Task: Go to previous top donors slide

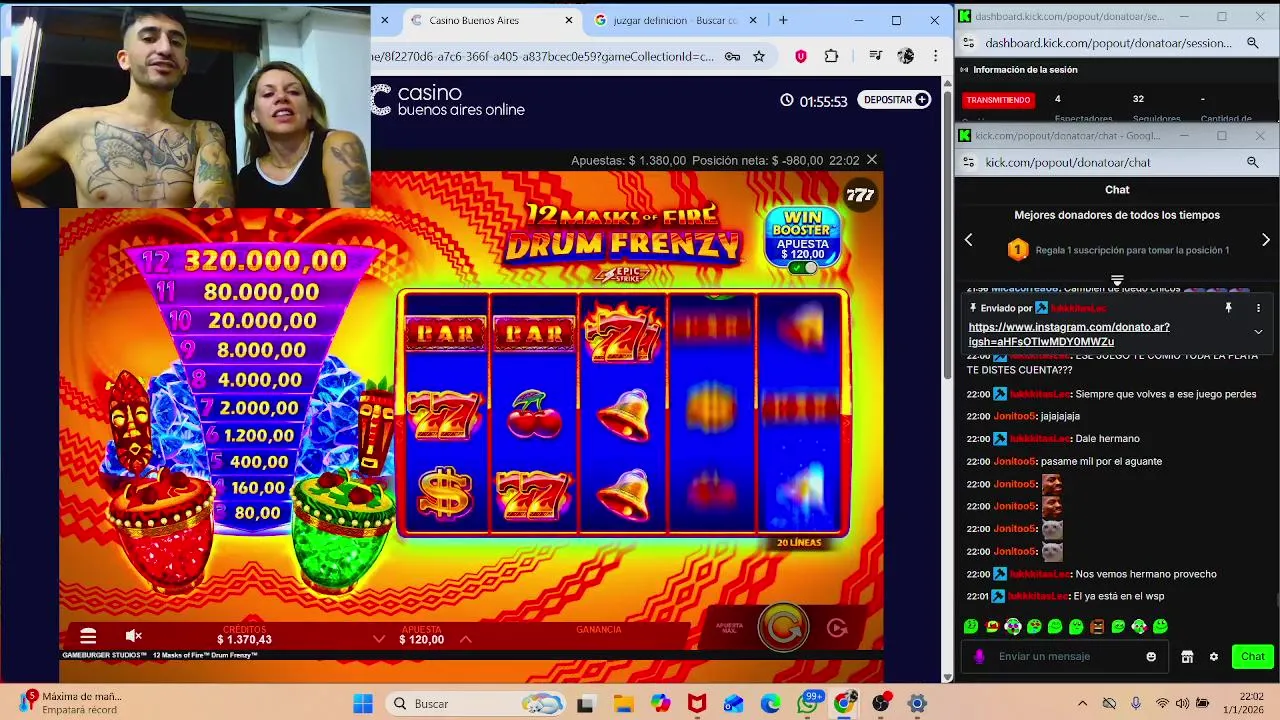Action: click(968, 240)
